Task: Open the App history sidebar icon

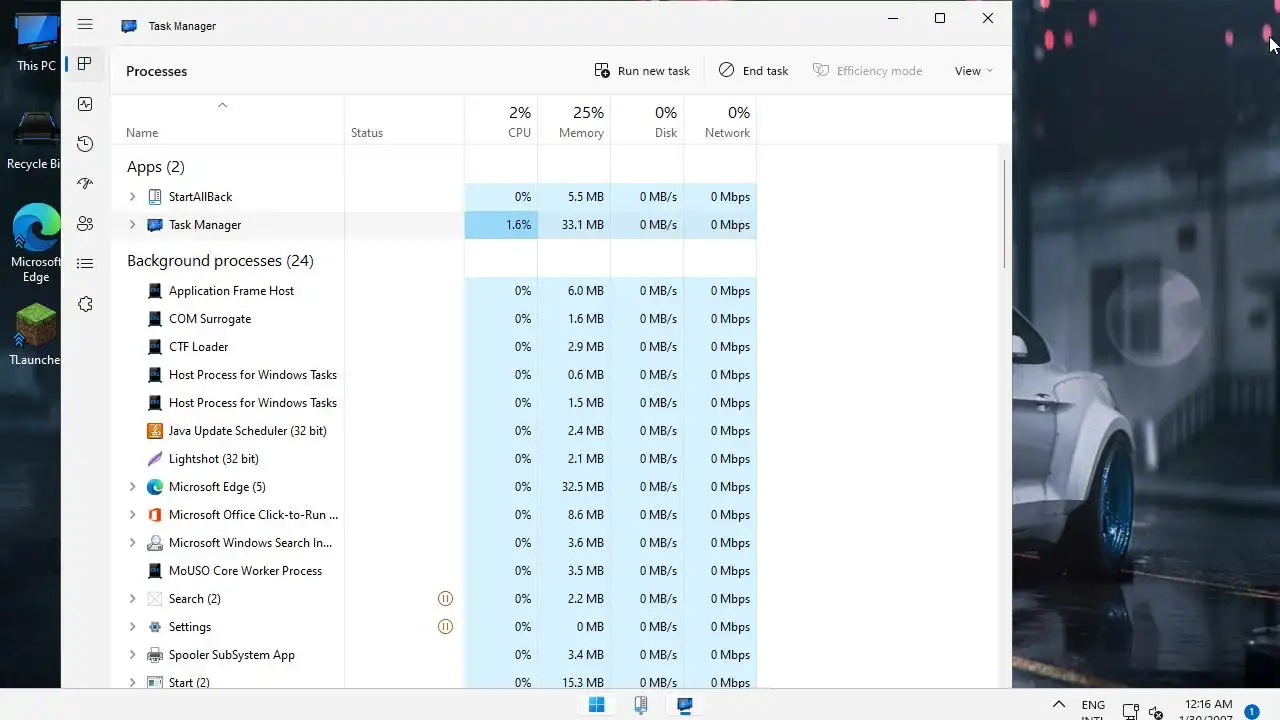Action: 85,144
